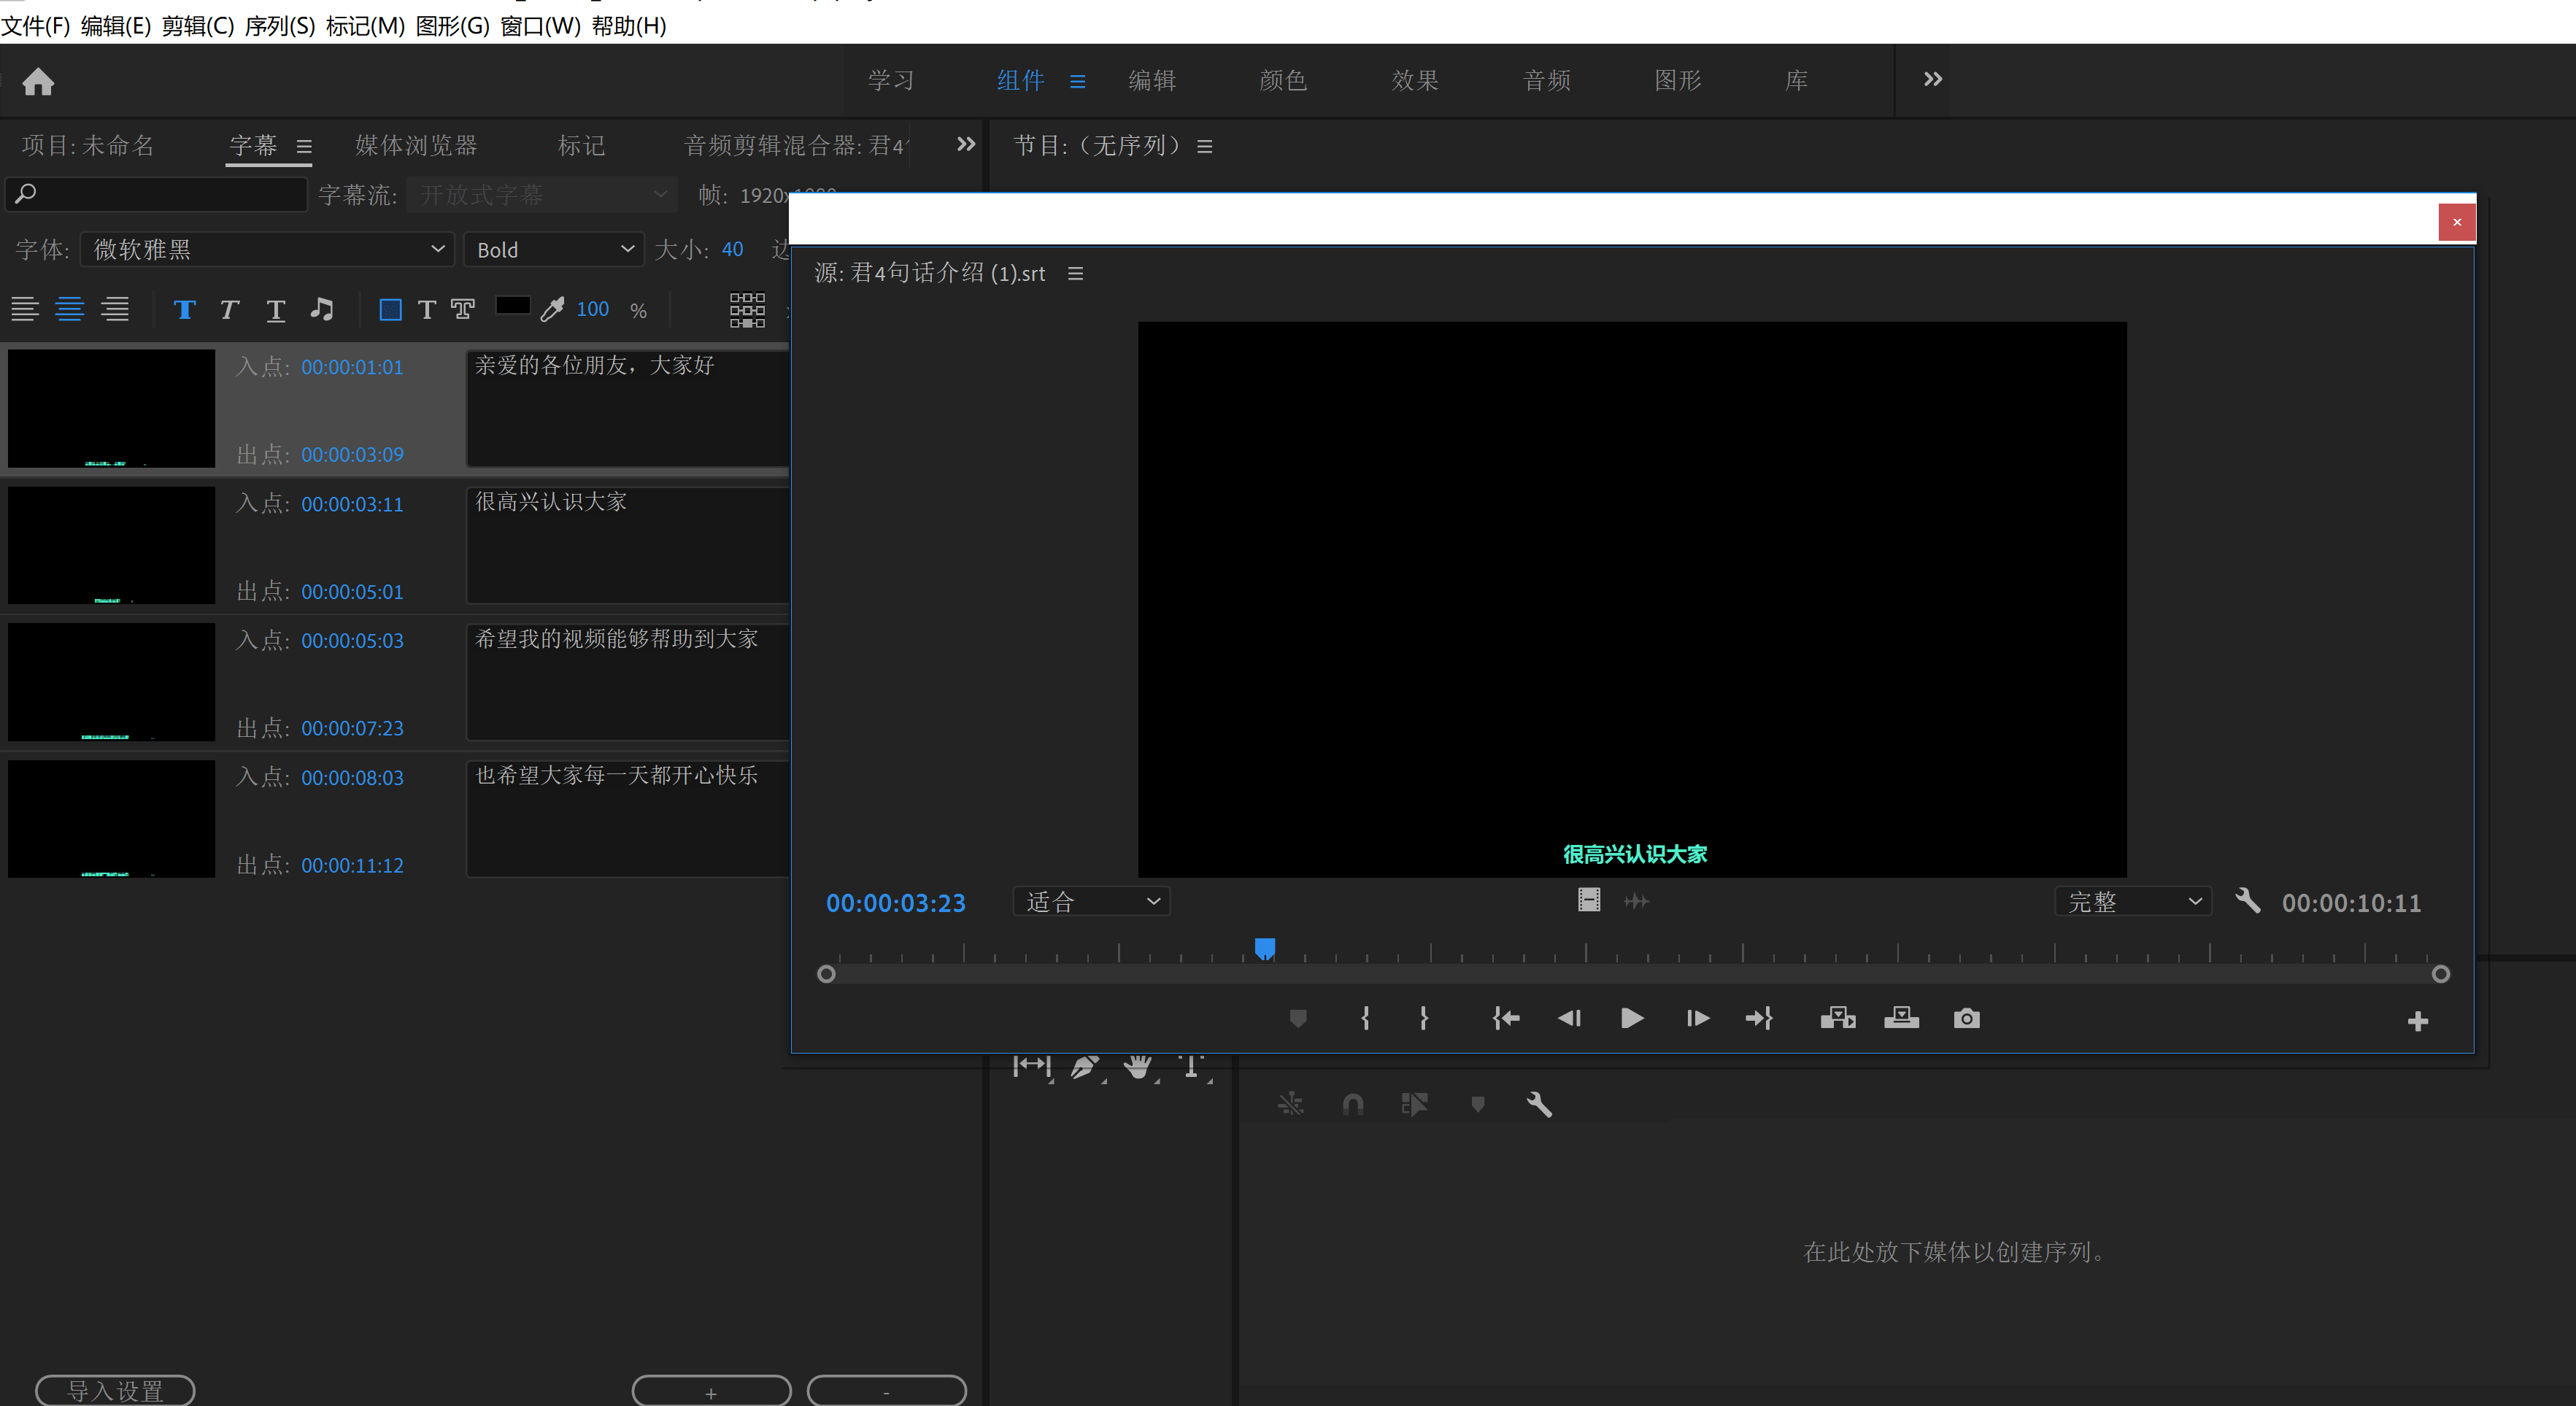Image resolution: width=2576 pixels, height=1406 pixels.
Task: Select the music note caption icon
Action: click(321, 309)
